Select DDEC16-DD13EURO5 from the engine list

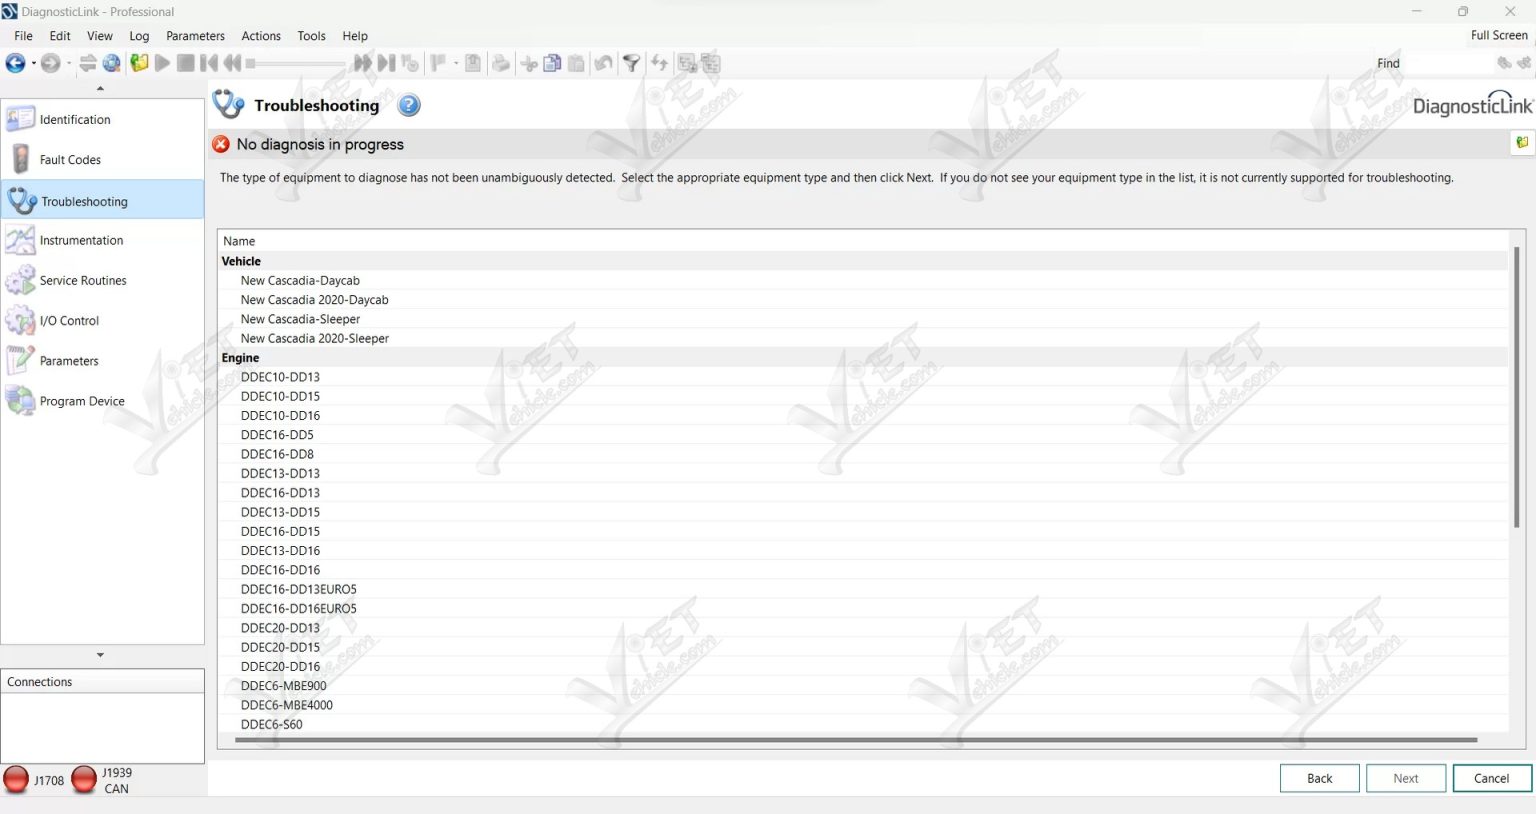tap(298, 589)
